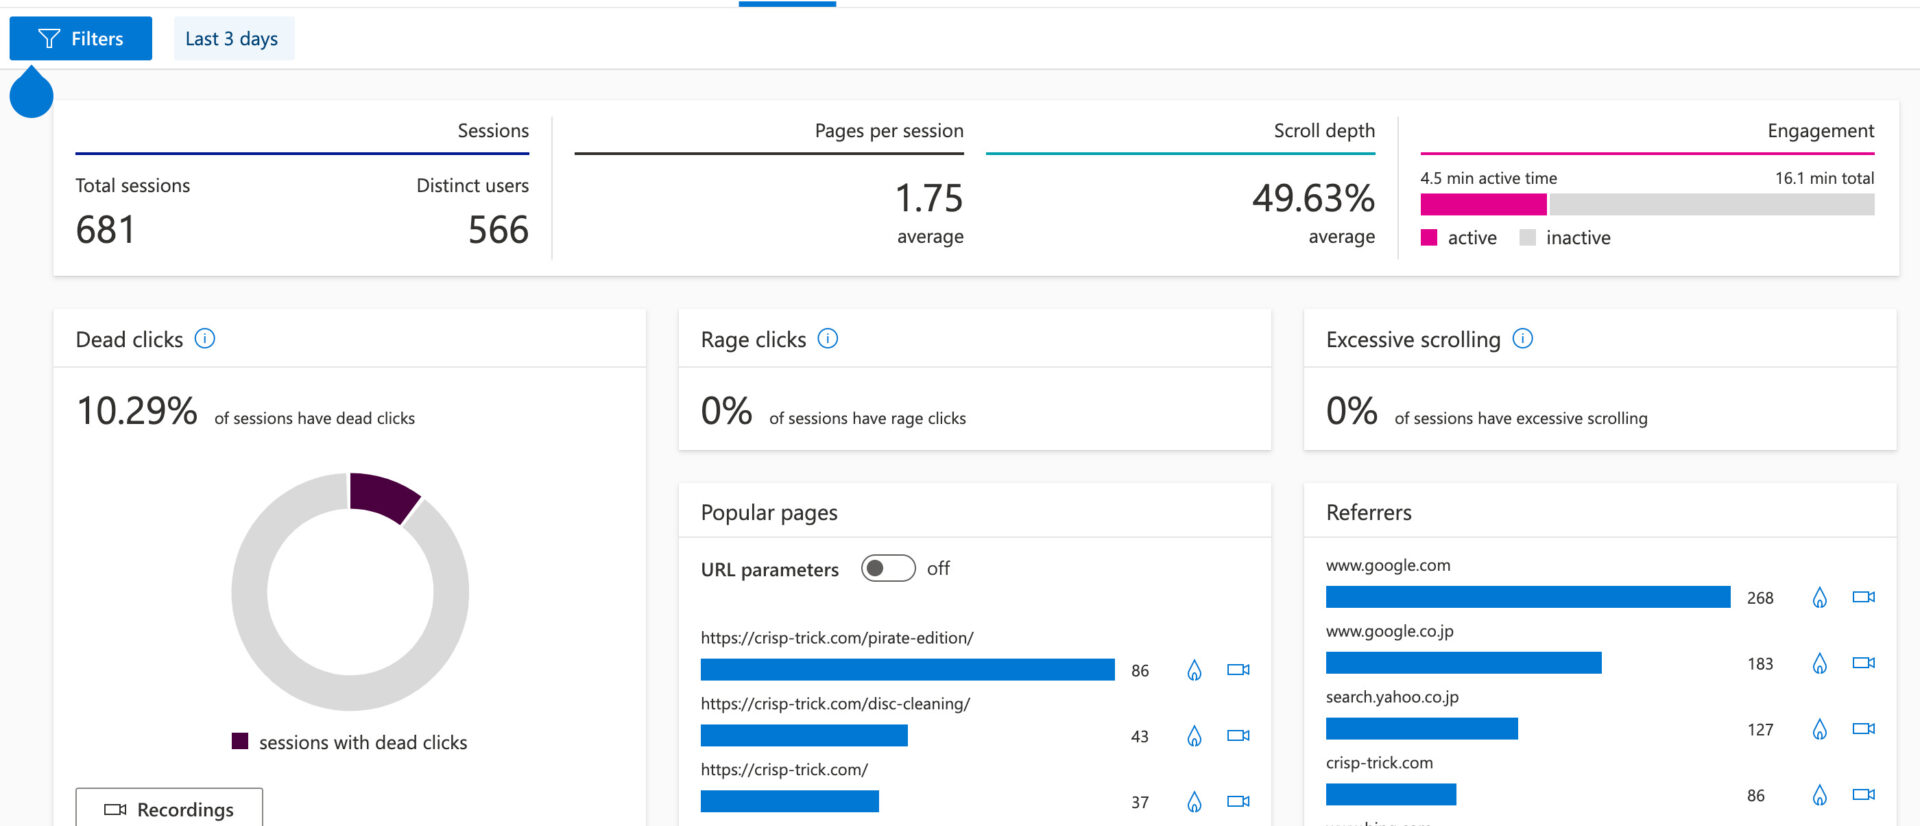Open the Excessive scrolling info icon
The height and width of the screenshot is (826, 1920).
[1523, 339]
